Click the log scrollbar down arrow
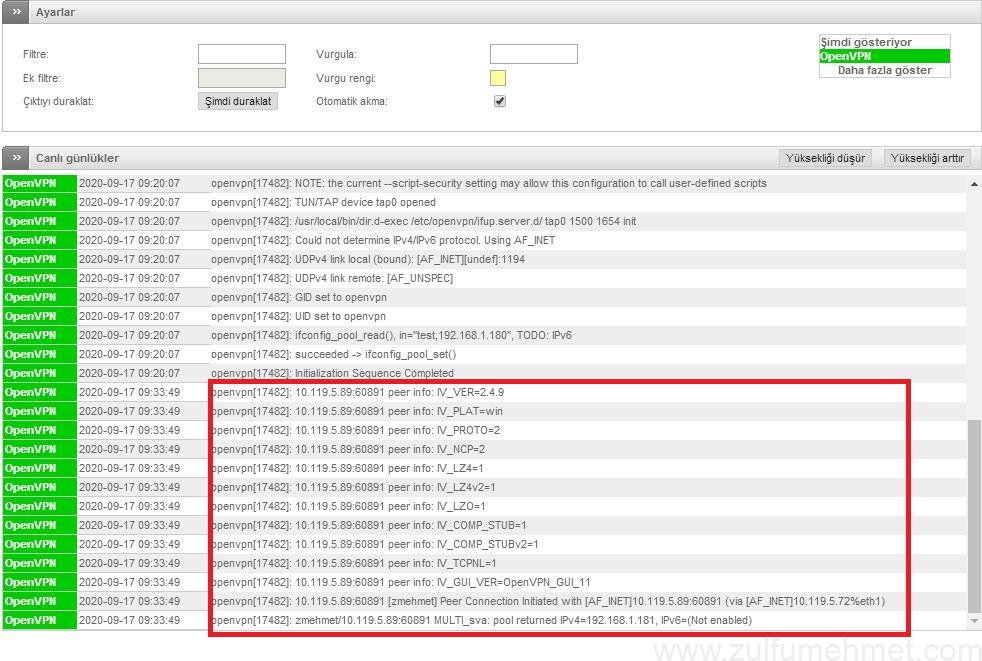 pos(974,621)
